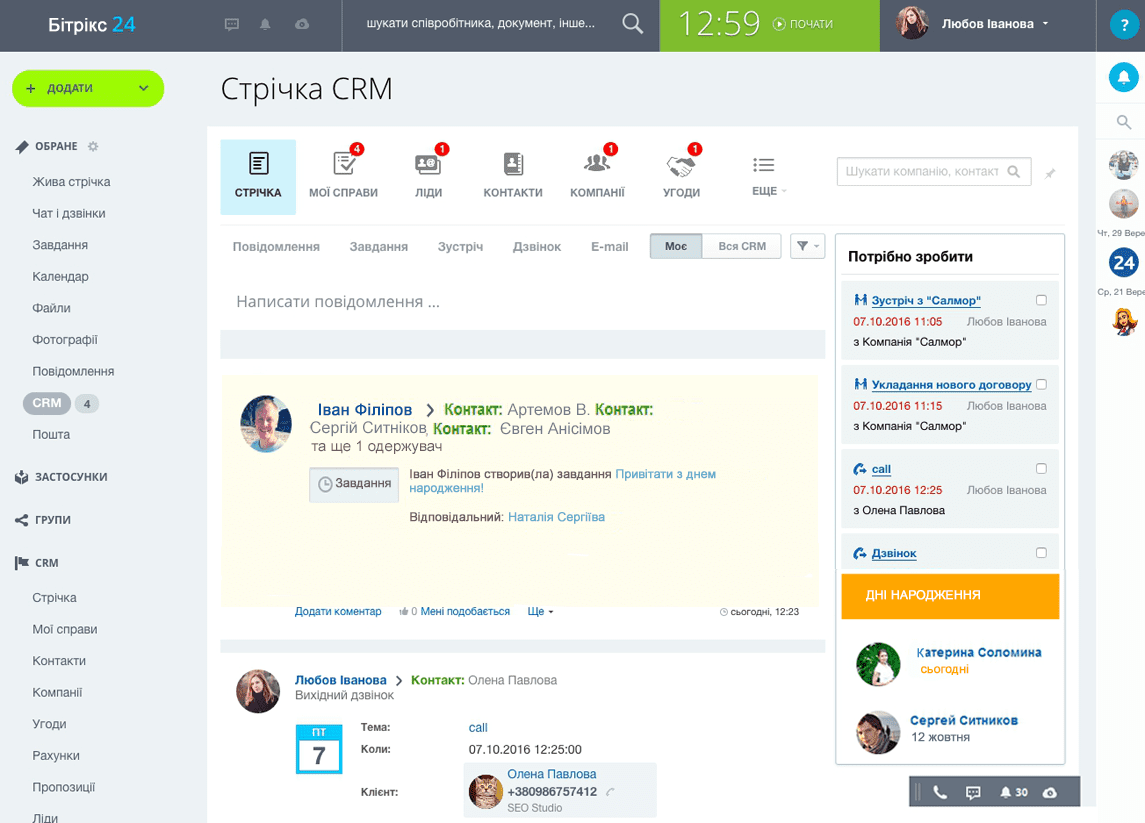The width and height of the screenshot is (1145, 823).
Task: Select the Вся CRM toggle tab
Action: tap(741, 246)
